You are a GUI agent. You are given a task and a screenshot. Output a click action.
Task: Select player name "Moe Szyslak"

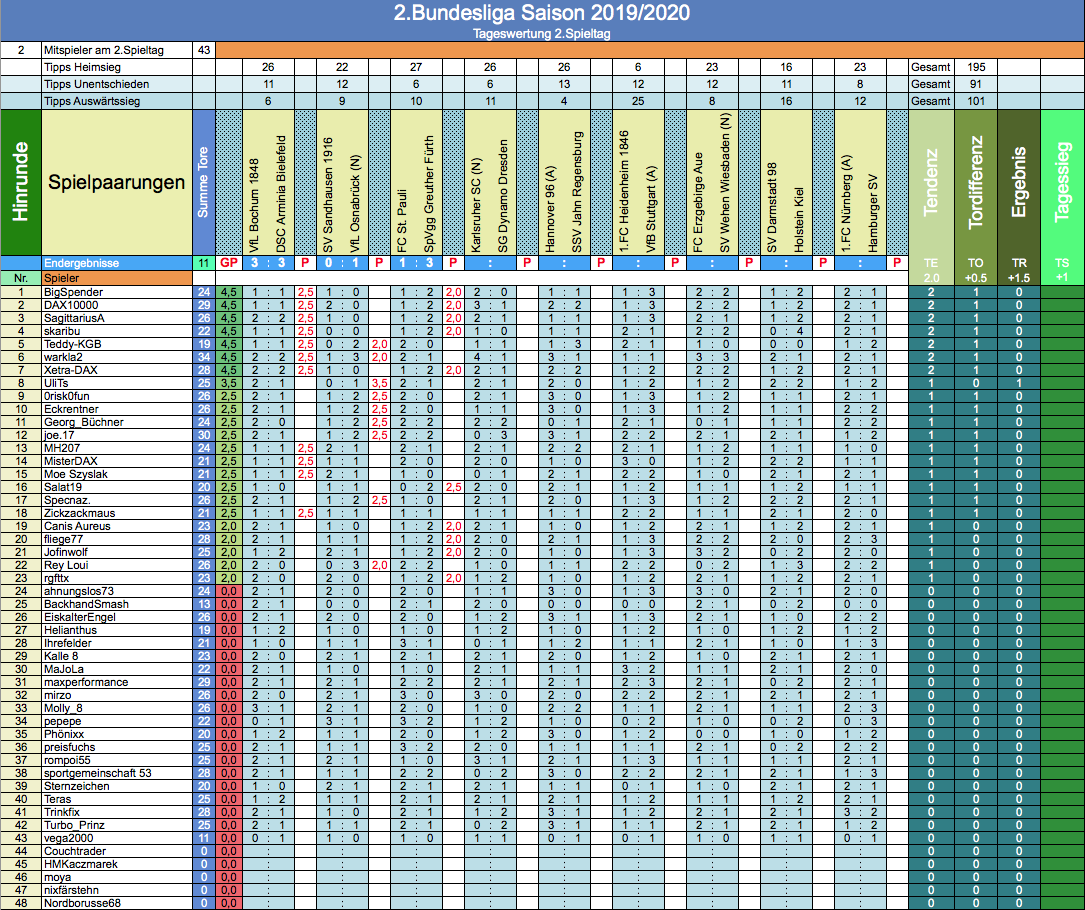[75, 474]
